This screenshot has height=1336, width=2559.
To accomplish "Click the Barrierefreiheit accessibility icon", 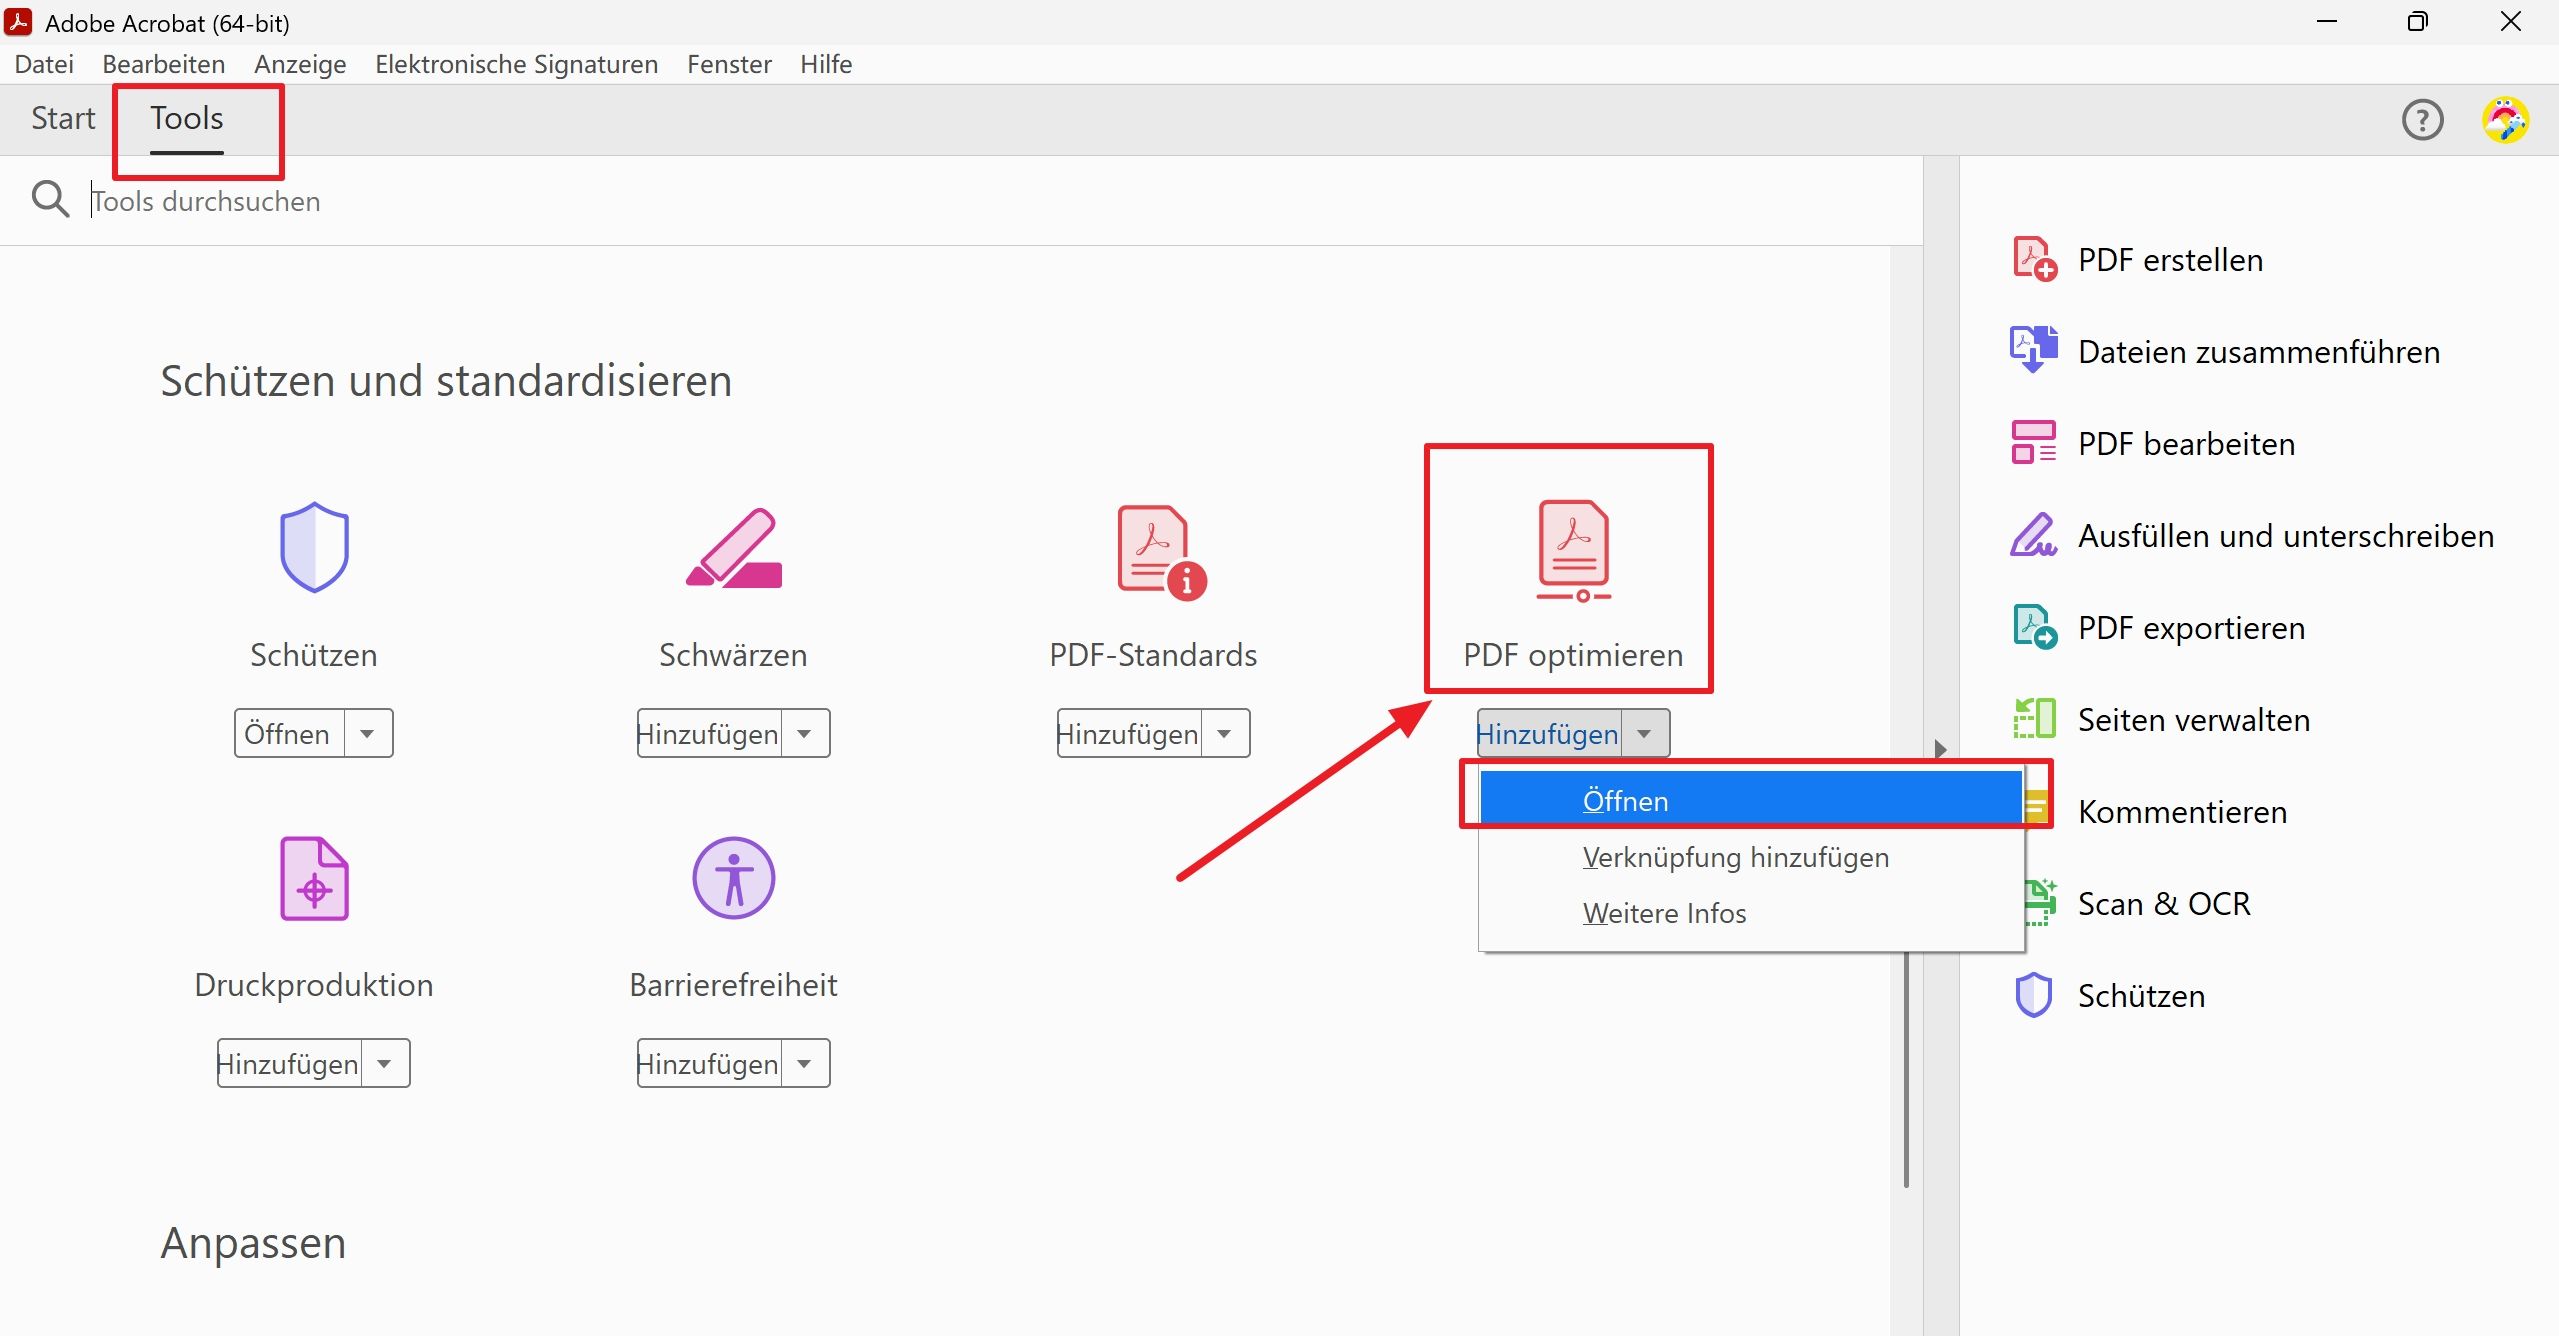I will click(x=734, y=878).
